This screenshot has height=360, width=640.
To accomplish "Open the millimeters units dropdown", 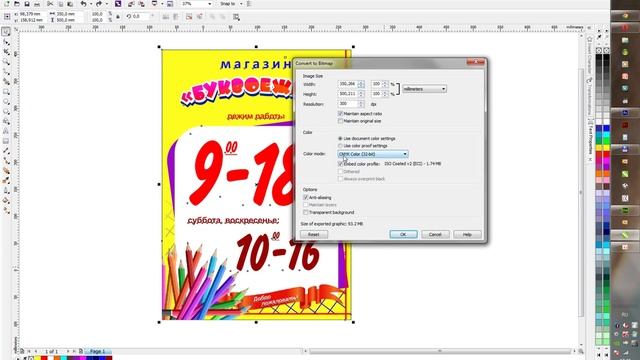I will click(x=424, y=89).
